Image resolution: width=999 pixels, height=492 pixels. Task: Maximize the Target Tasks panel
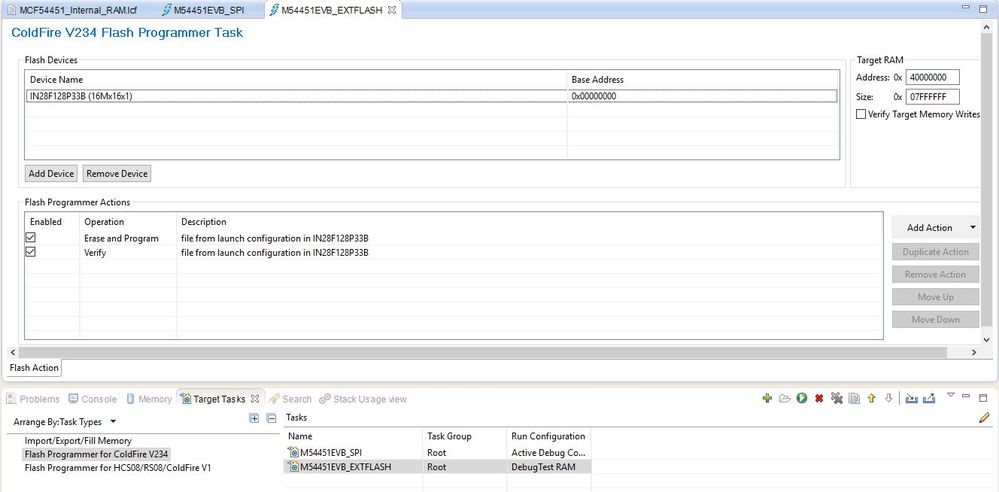pyautogui.click(x=982, y=396)
